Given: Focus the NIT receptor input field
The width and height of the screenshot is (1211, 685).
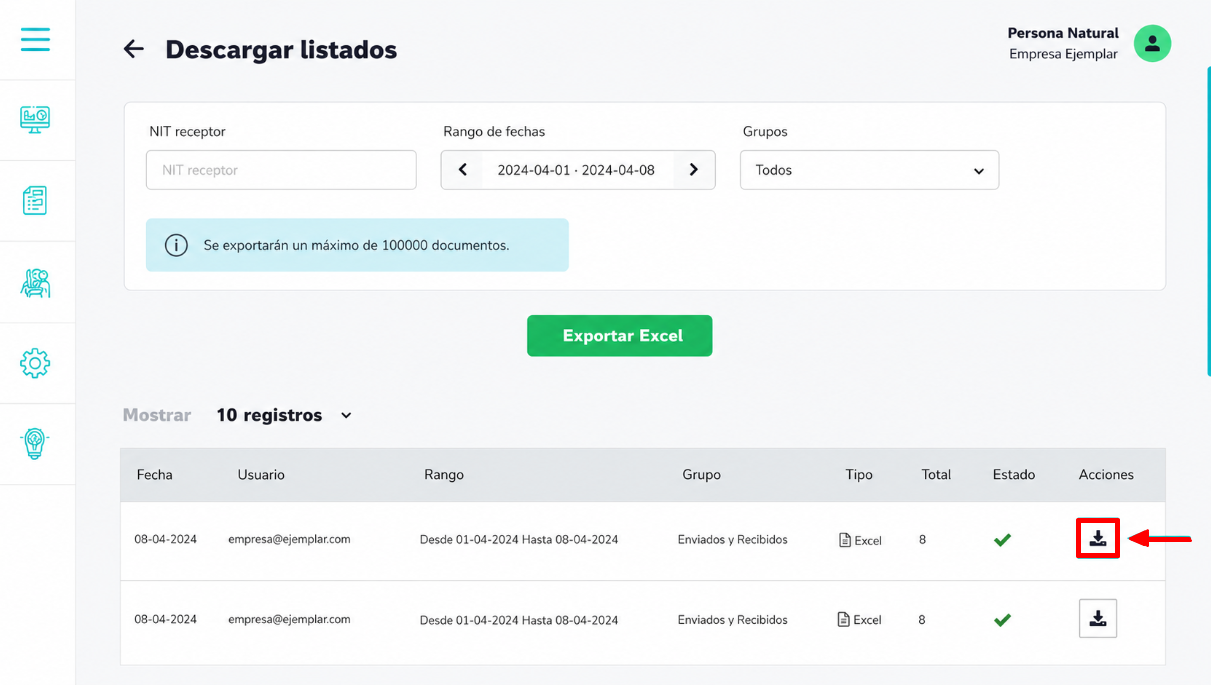Looking at the screenshot, I should 281,170.
